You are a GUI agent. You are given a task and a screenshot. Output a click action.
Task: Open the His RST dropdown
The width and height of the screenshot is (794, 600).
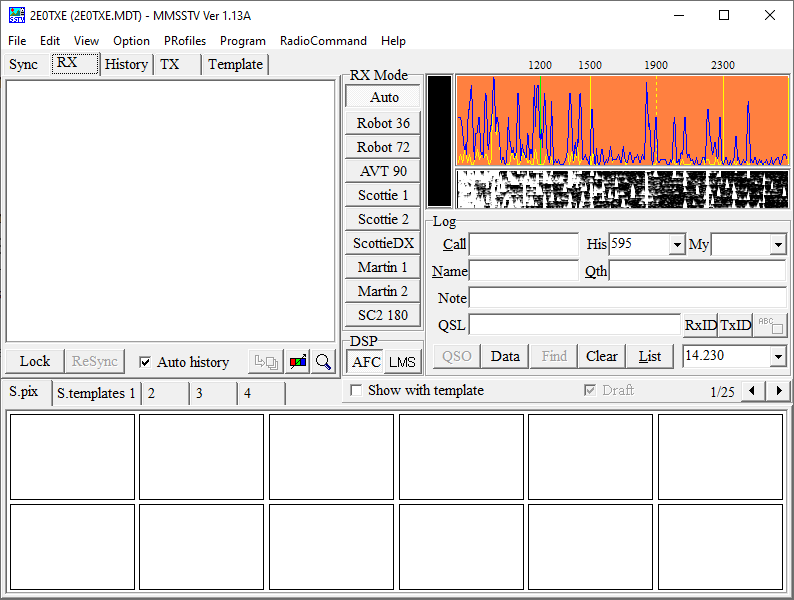pos(677,245)
